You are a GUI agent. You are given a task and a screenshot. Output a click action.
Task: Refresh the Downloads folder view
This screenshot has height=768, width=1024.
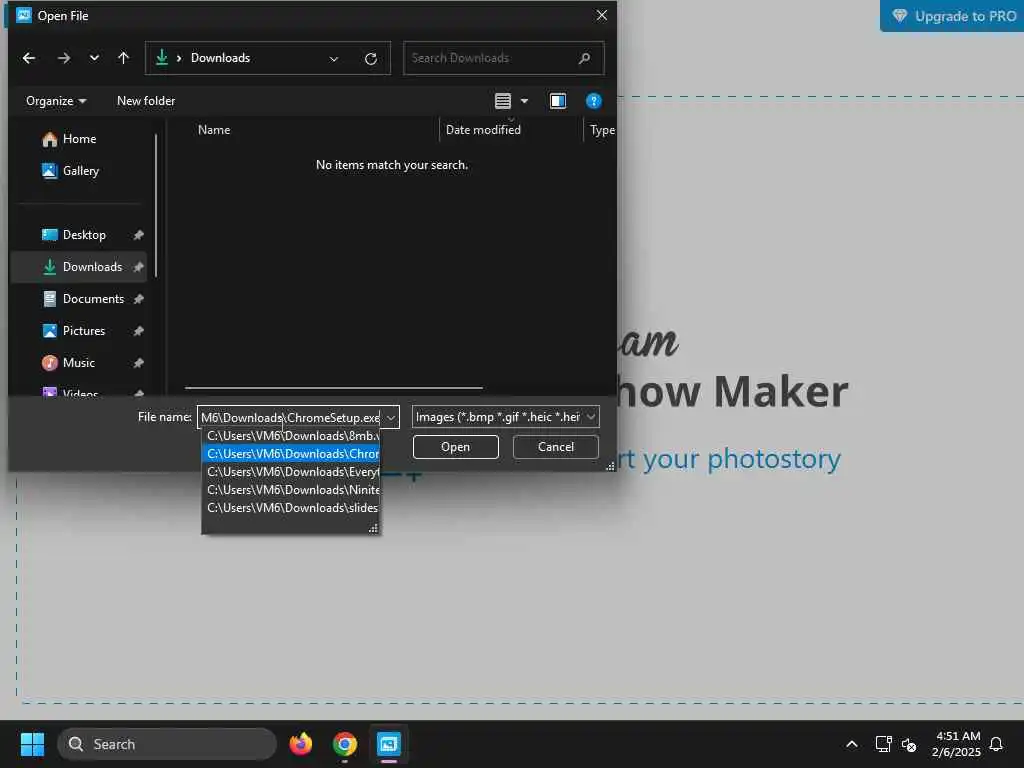click(371, 59)
